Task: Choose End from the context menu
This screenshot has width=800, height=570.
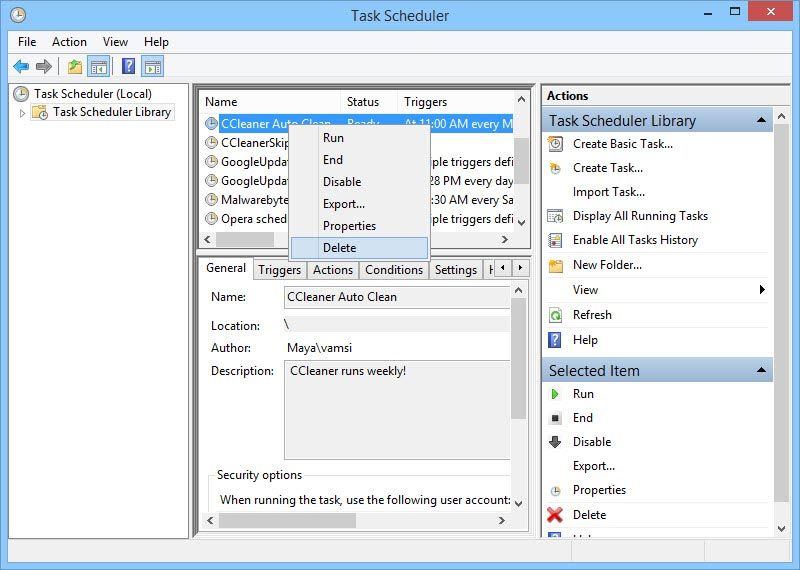Action: tap(359, 160)
